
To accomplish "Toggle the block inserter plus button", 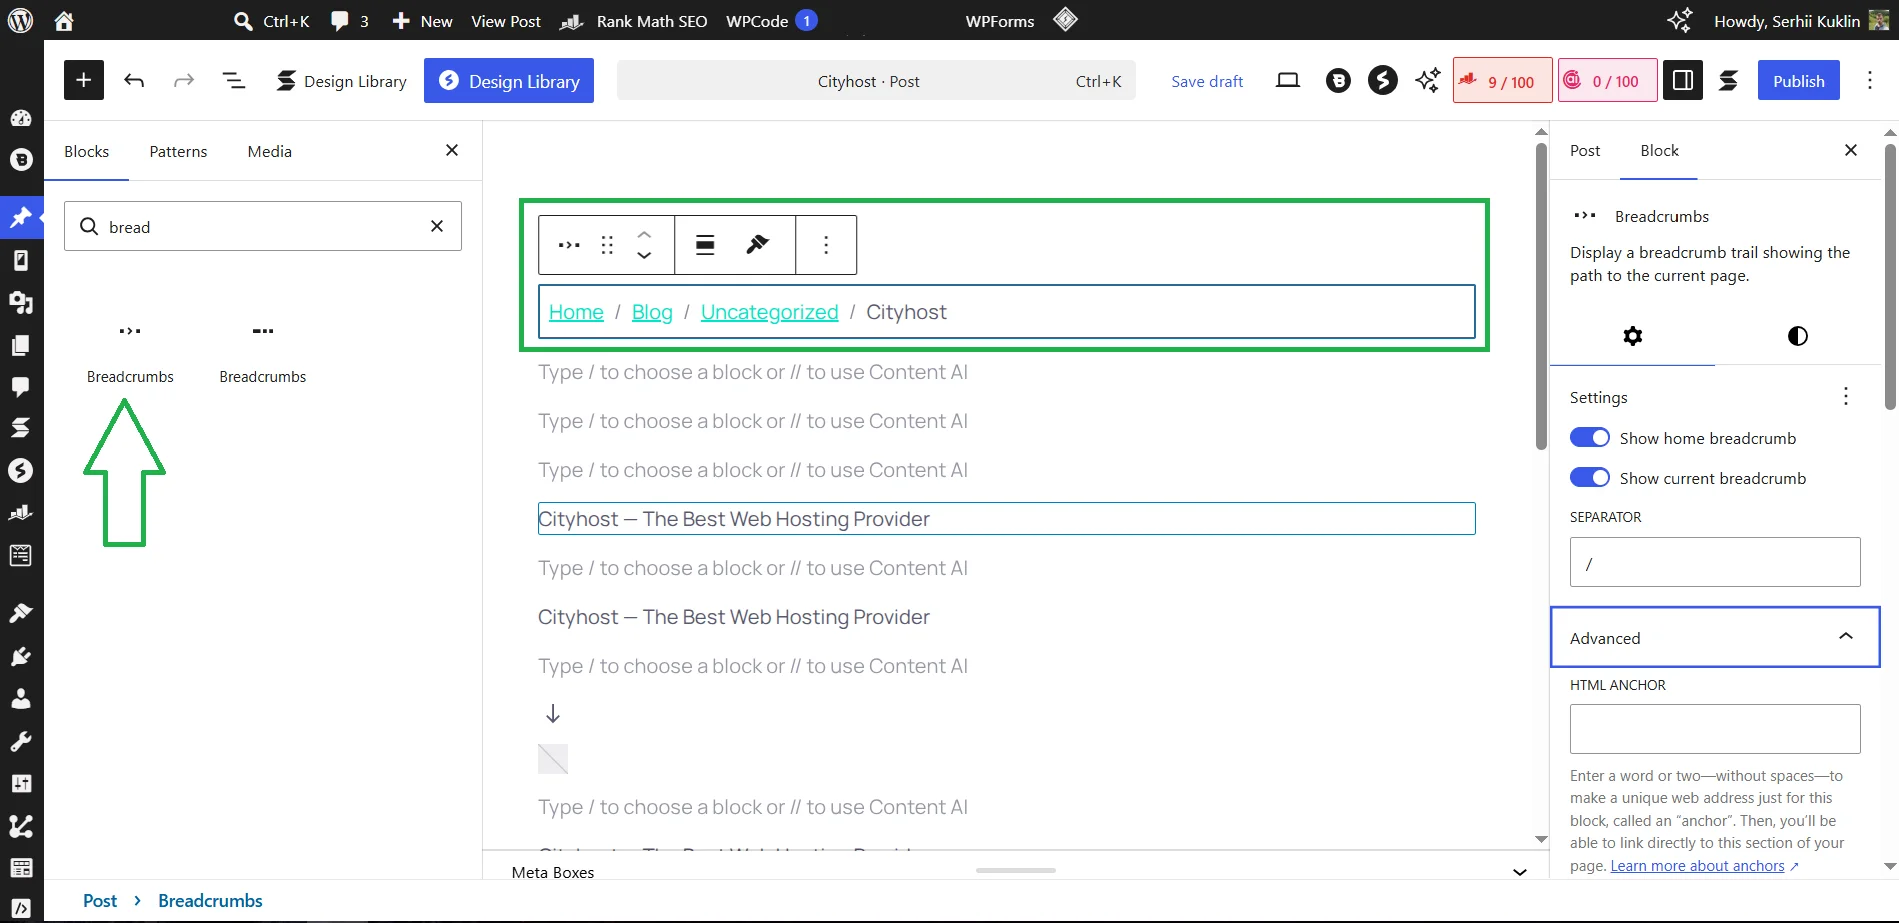I will click(84, 80).
